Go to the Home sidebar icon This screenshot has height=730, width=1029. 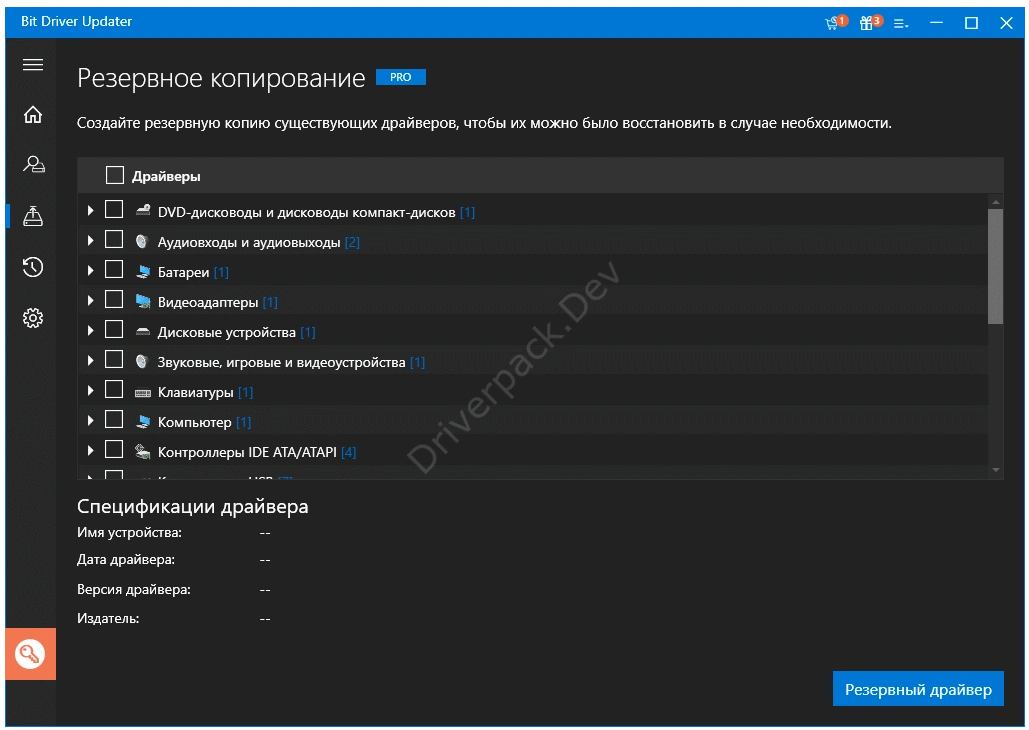pos(33,115)
